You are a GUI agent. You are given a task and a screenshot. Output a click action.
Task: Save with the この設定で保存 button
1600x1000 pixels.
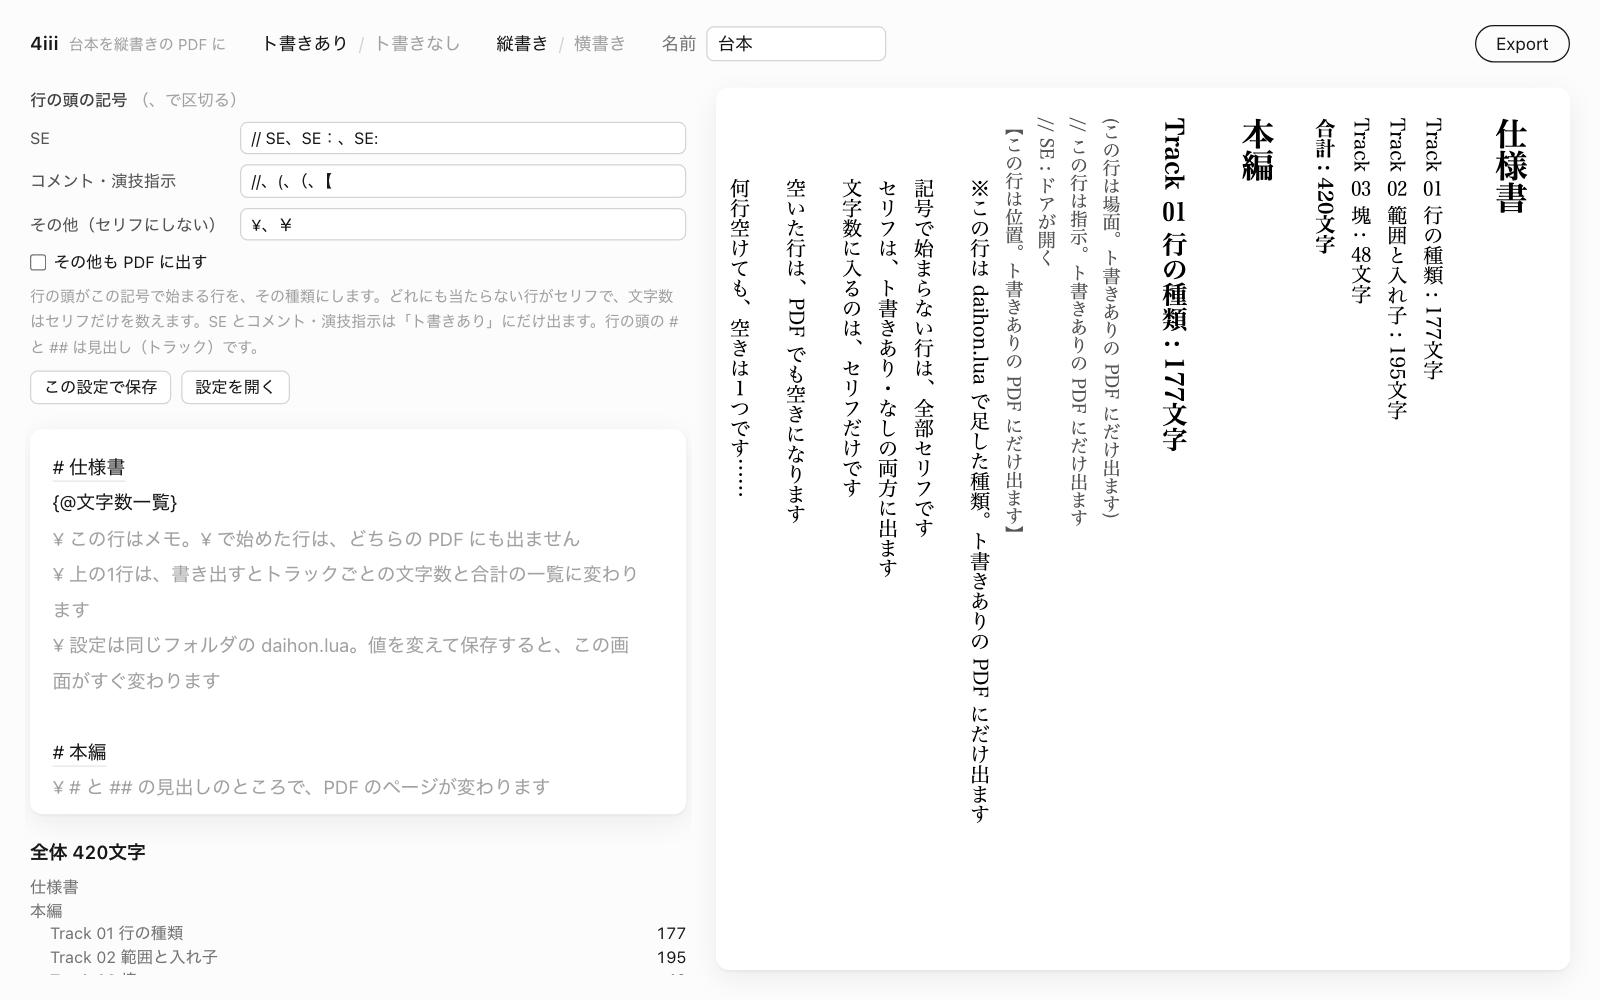coord(100,387)
